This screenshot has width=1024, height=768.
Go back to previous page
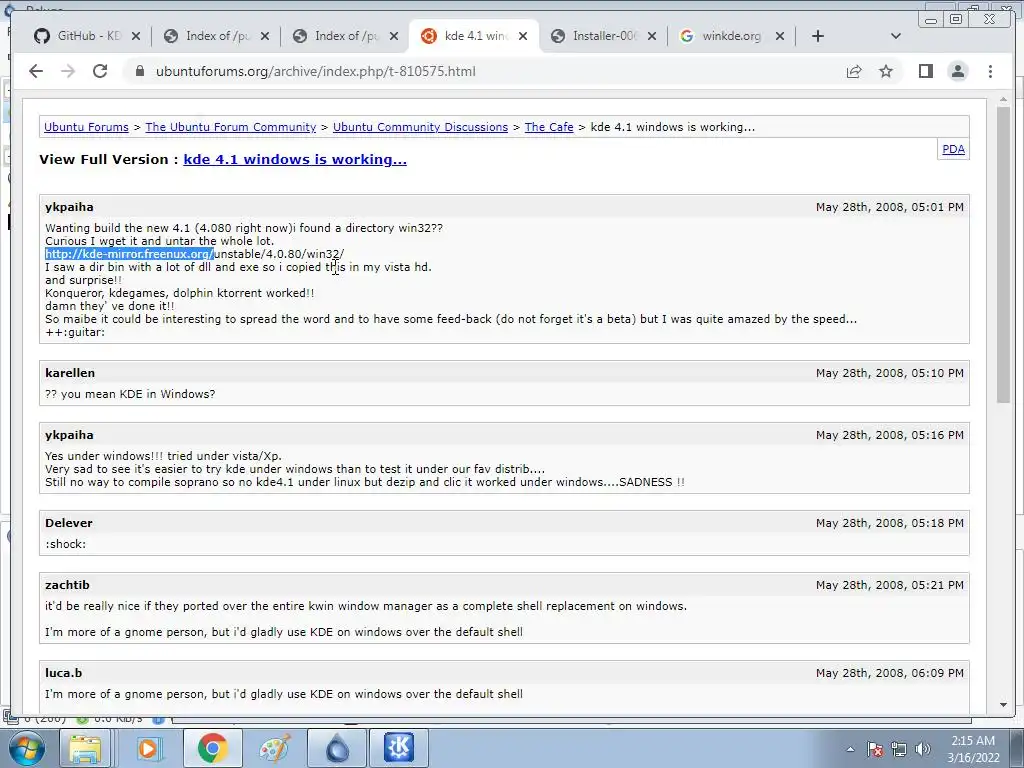[x=36, y=71]
